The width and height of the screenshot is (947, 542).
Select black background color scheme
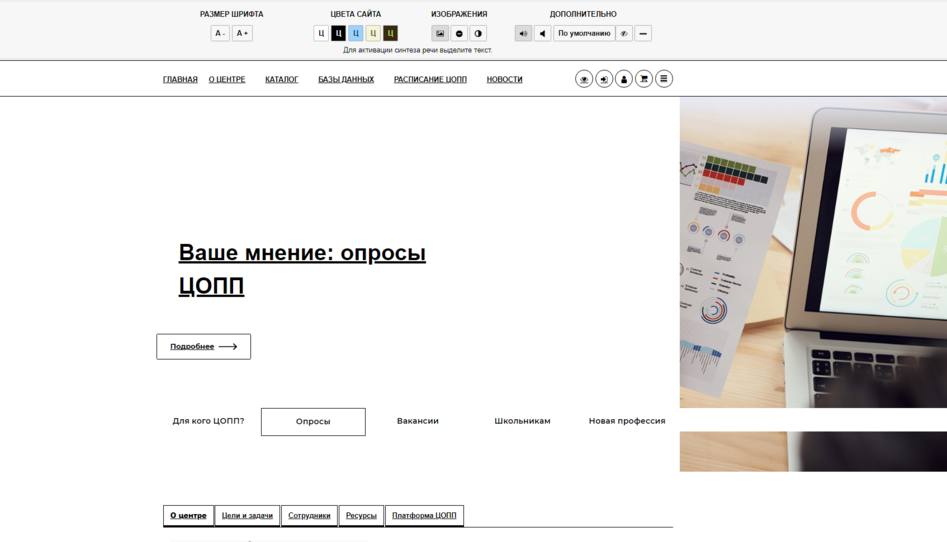pyautogui.click(x=338, y=33)
